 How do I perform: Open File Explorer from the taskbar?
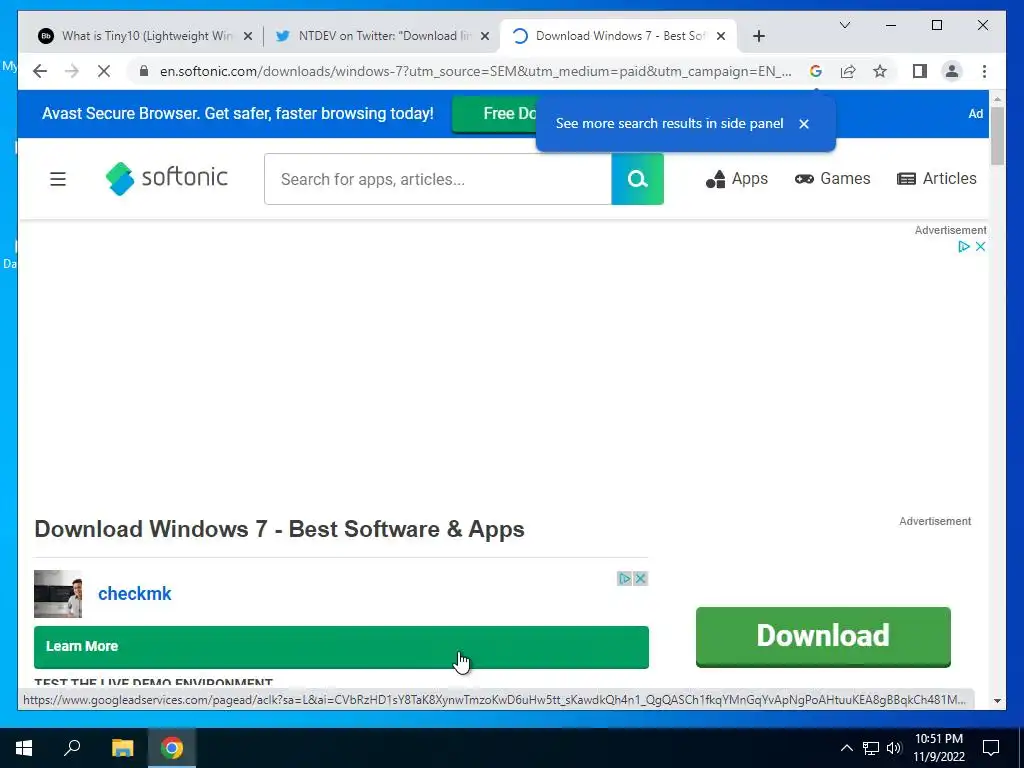(x=122, y=748)
